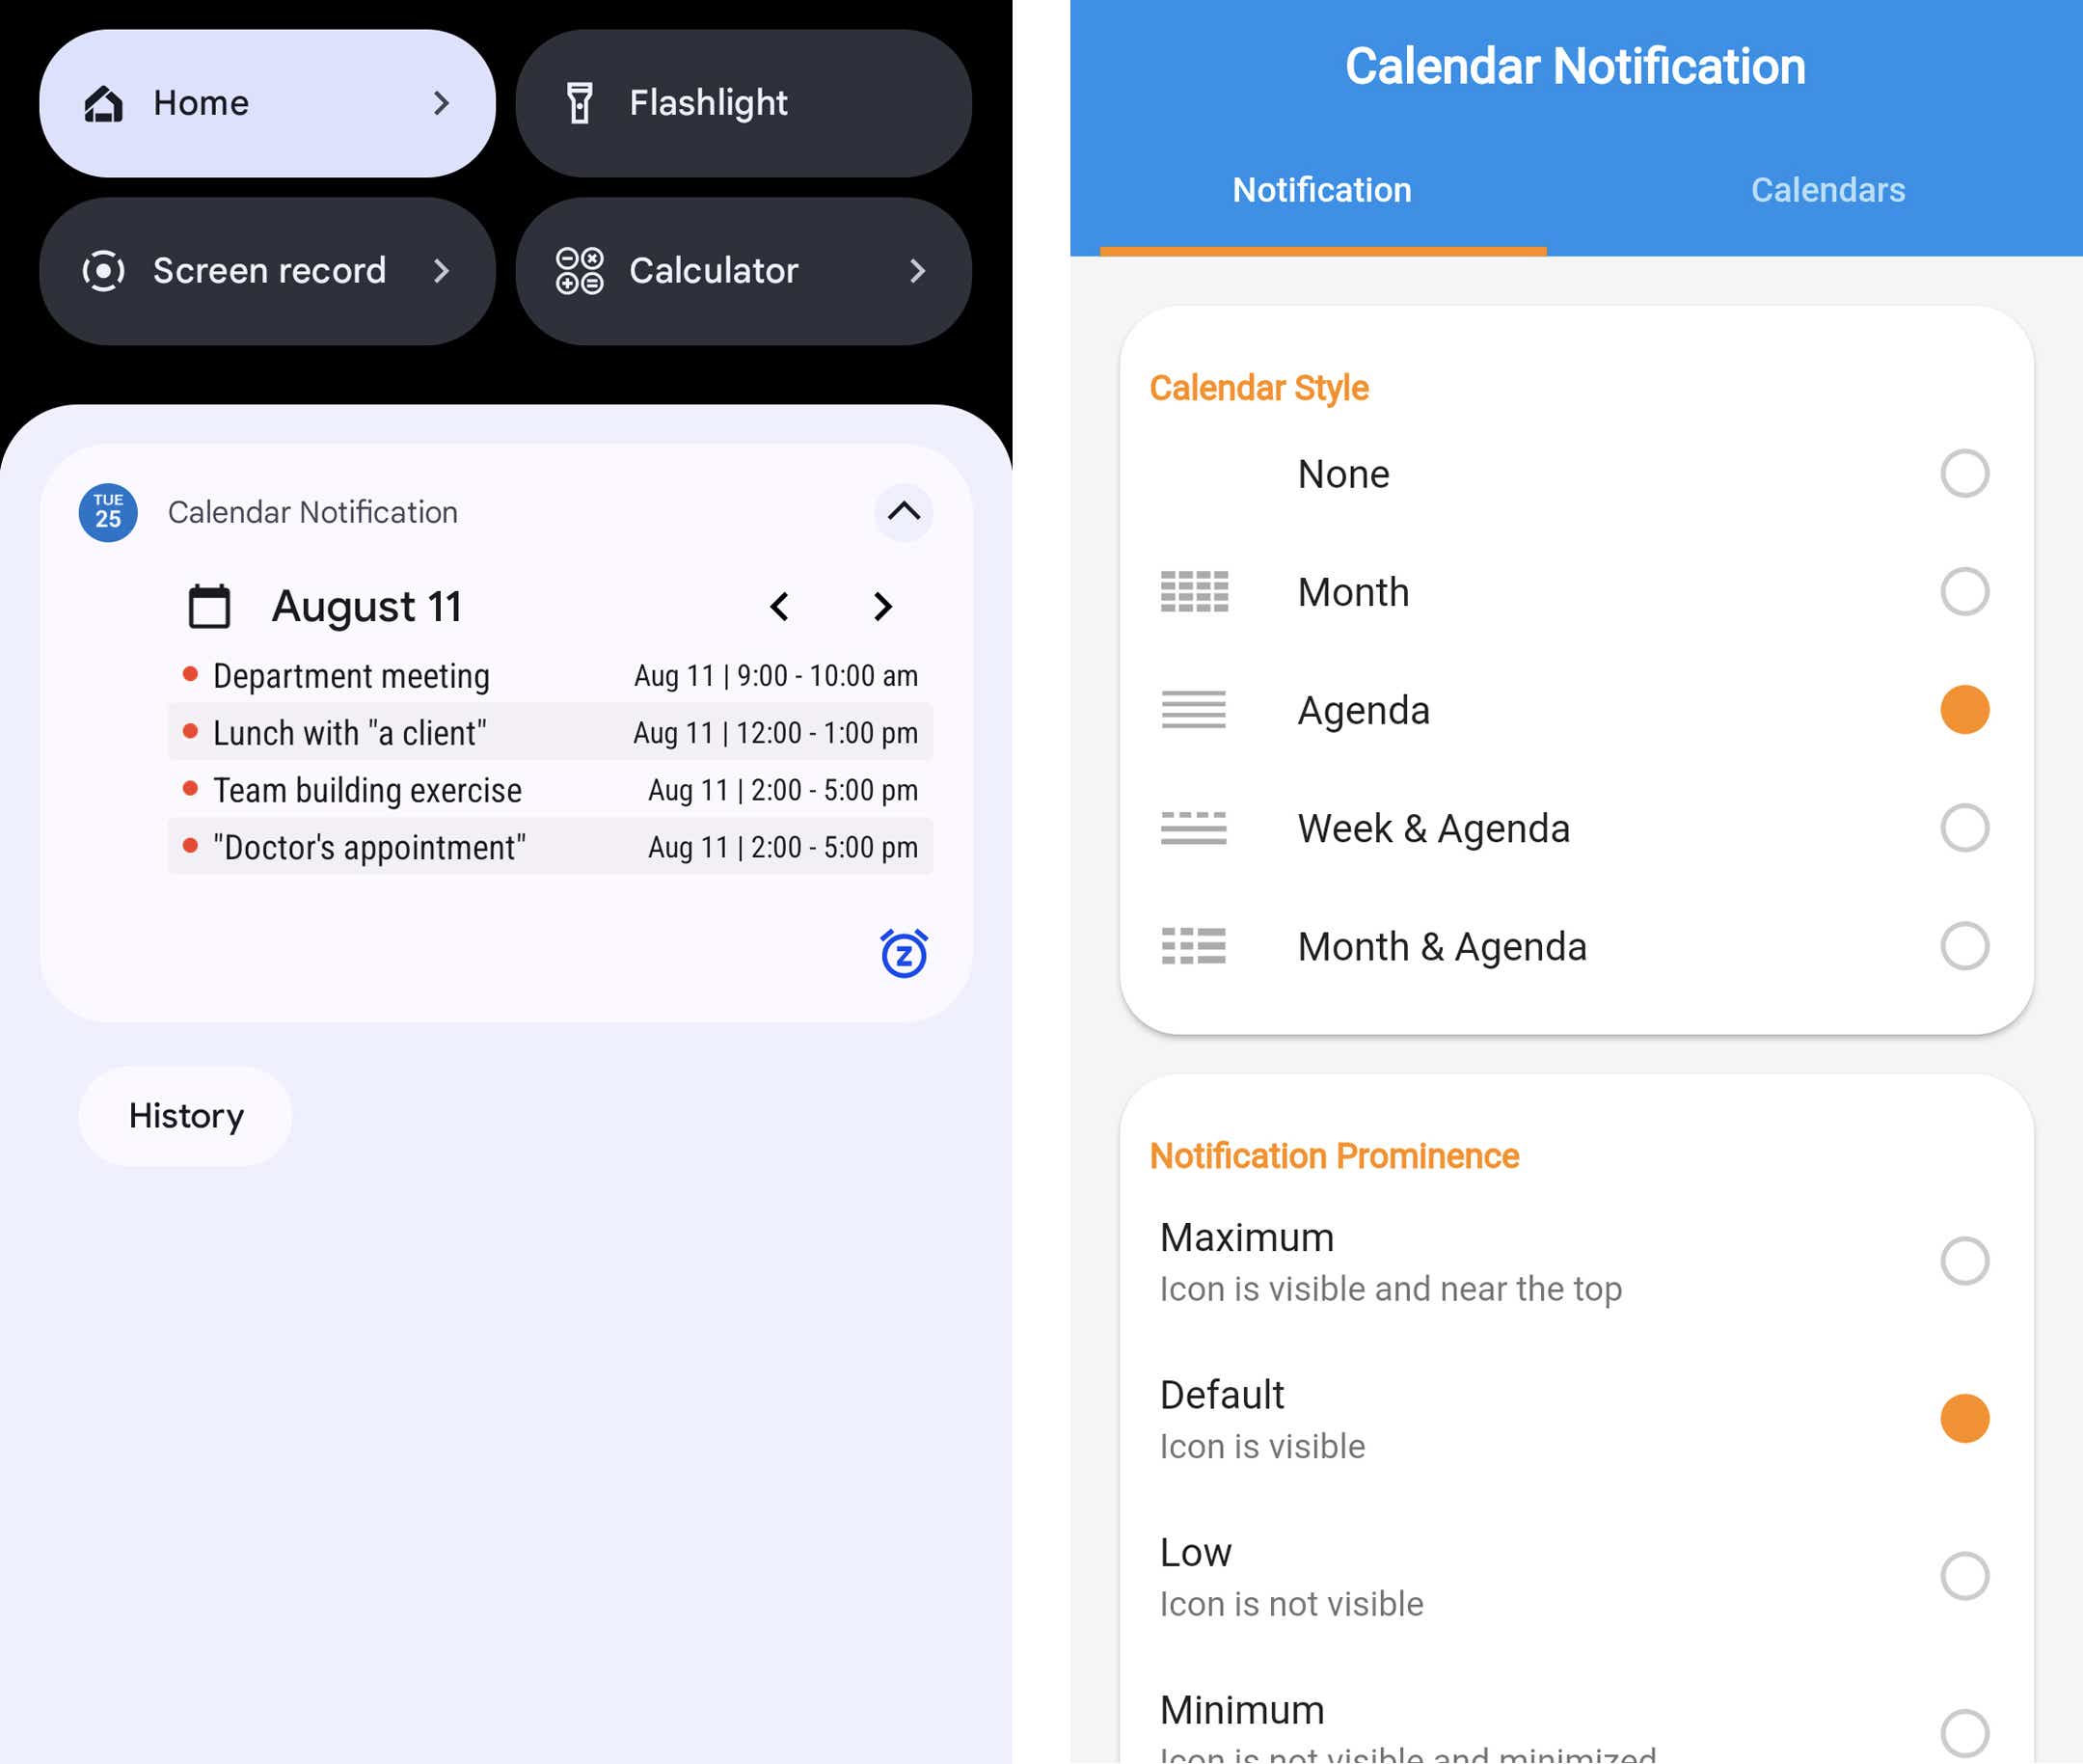Switch to the Notification tab

click(1322, 189)
